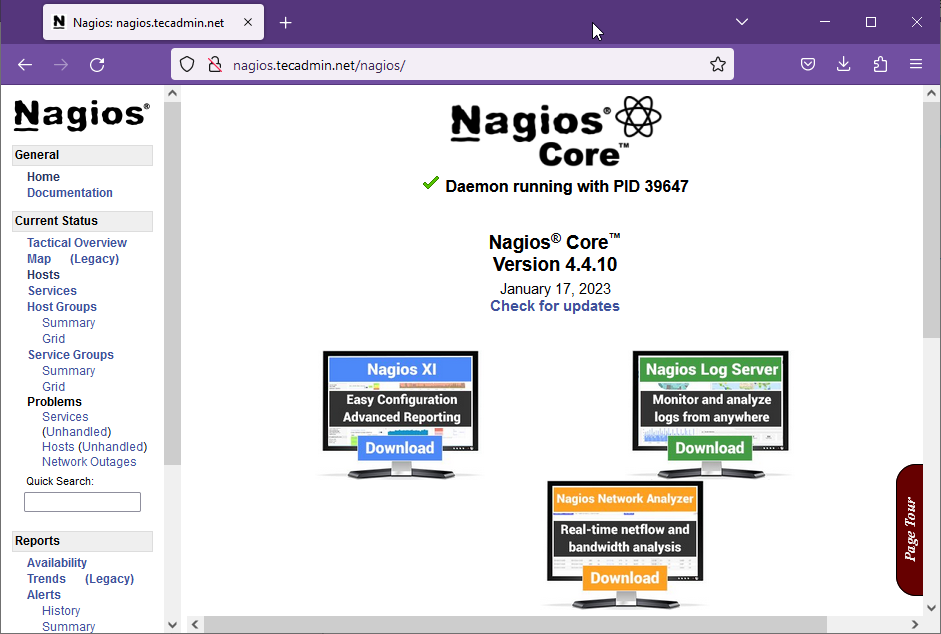941x634 pixels.
Task: Open Grid under Service Groups
Action: click(x=53, y=387)
